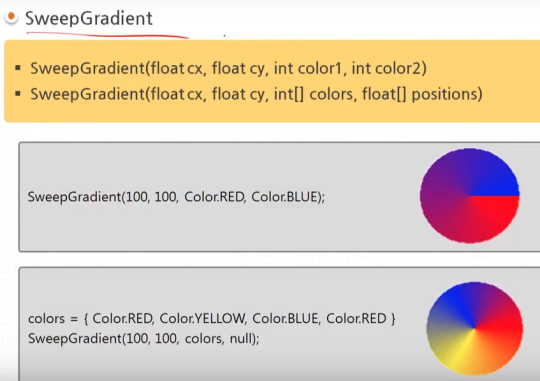Click the SweepGradient slide title
Viewport: 540px width, 381px height.
coord(89,18)
